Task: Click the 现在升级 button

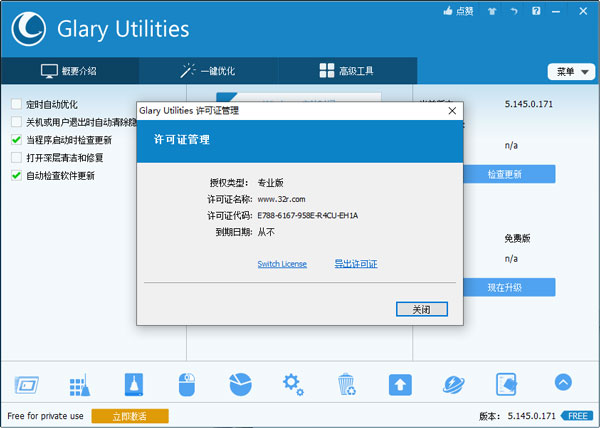Action: point(509,287)
